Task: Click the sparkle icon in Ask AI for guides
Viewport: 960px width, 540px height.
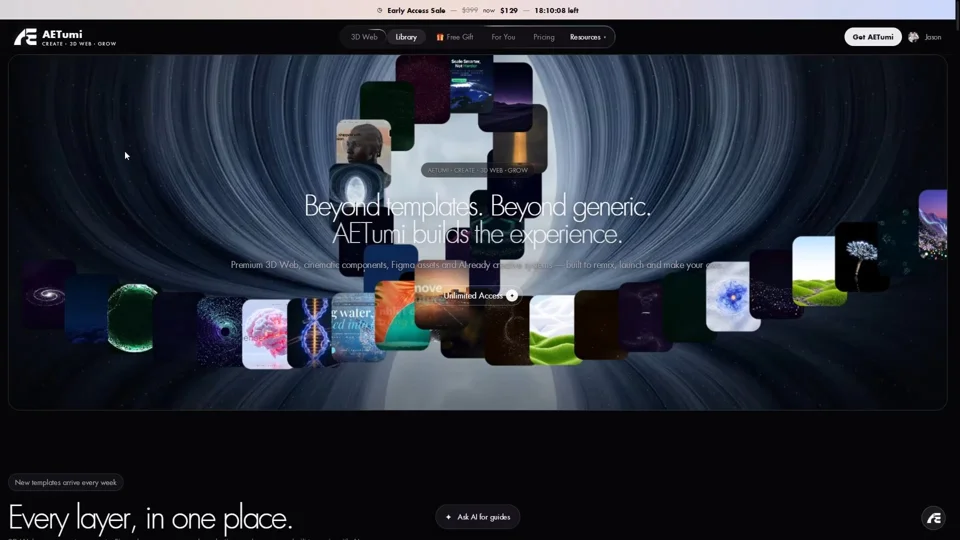Action: [x=448, y=517]
